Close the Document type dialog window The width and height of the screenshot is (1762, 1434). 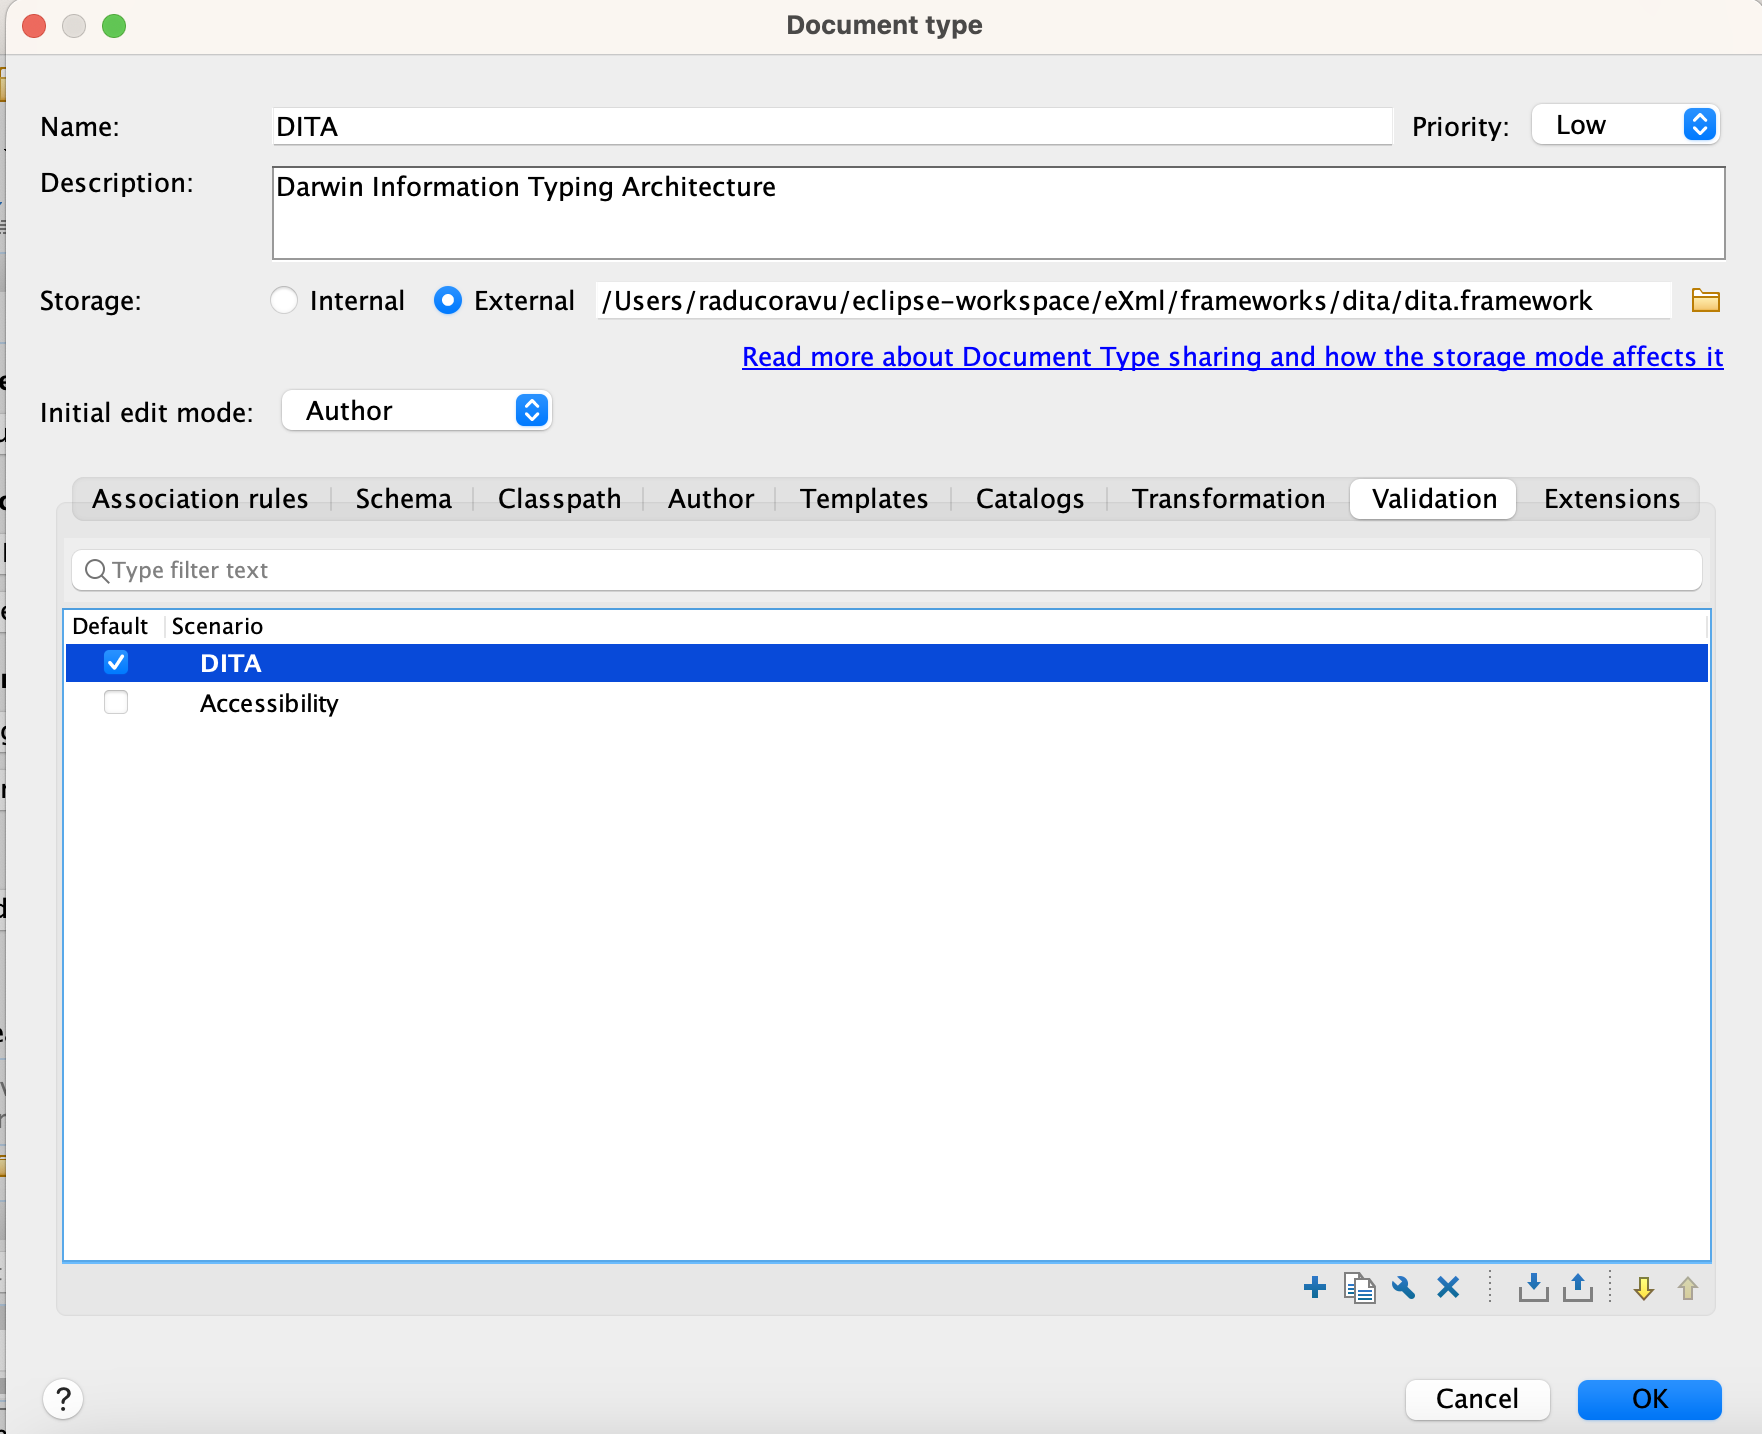click(34, 25)
